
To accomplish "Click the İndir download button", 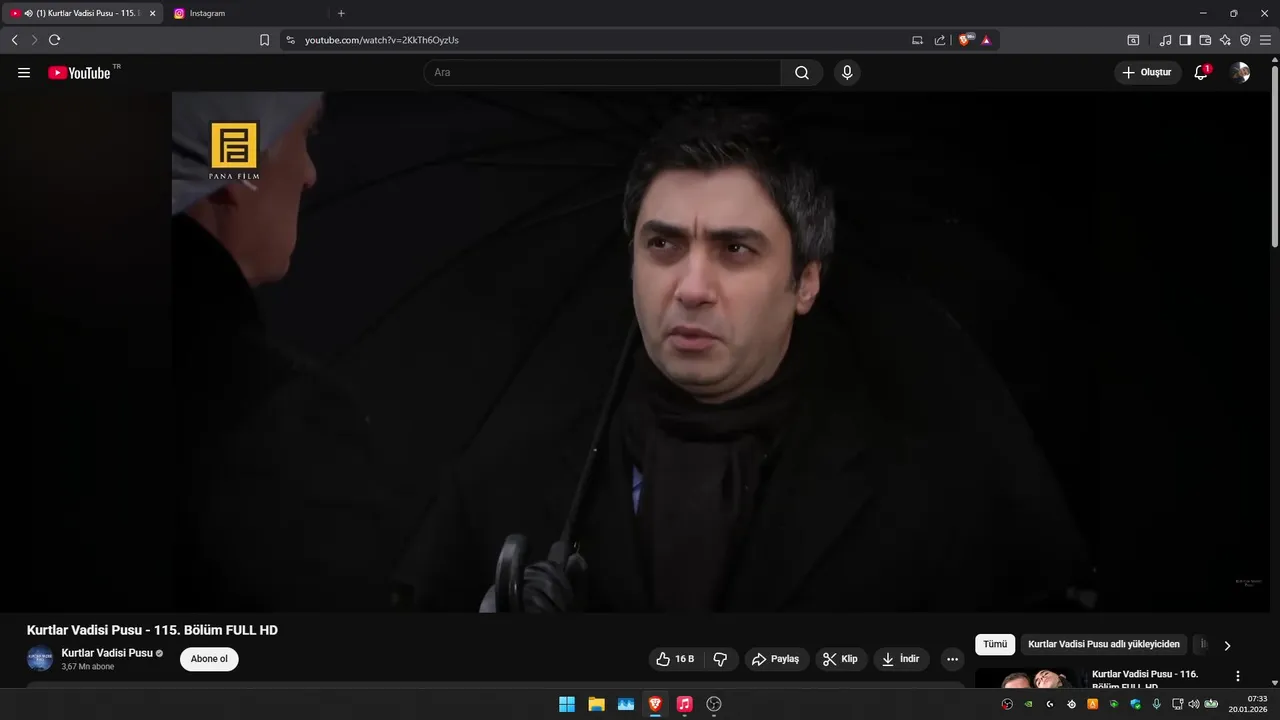I will (x=901, y=659).
